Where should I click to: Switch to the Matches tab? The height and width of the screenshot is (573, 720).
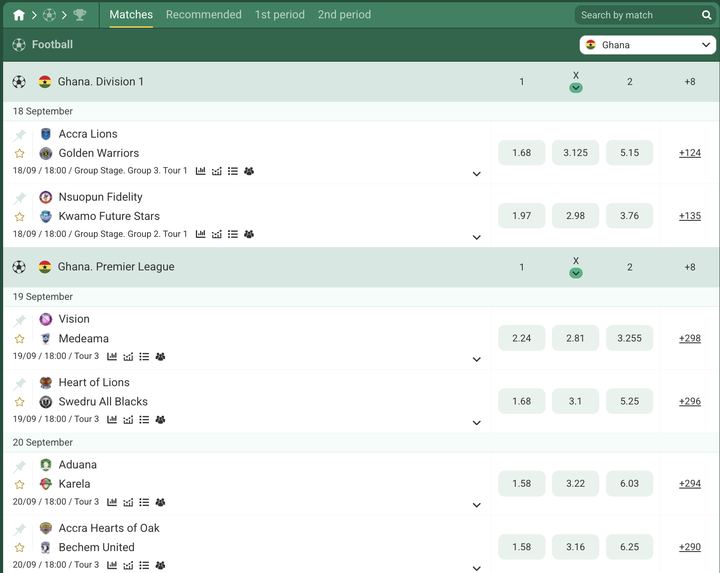pos(131,15)
